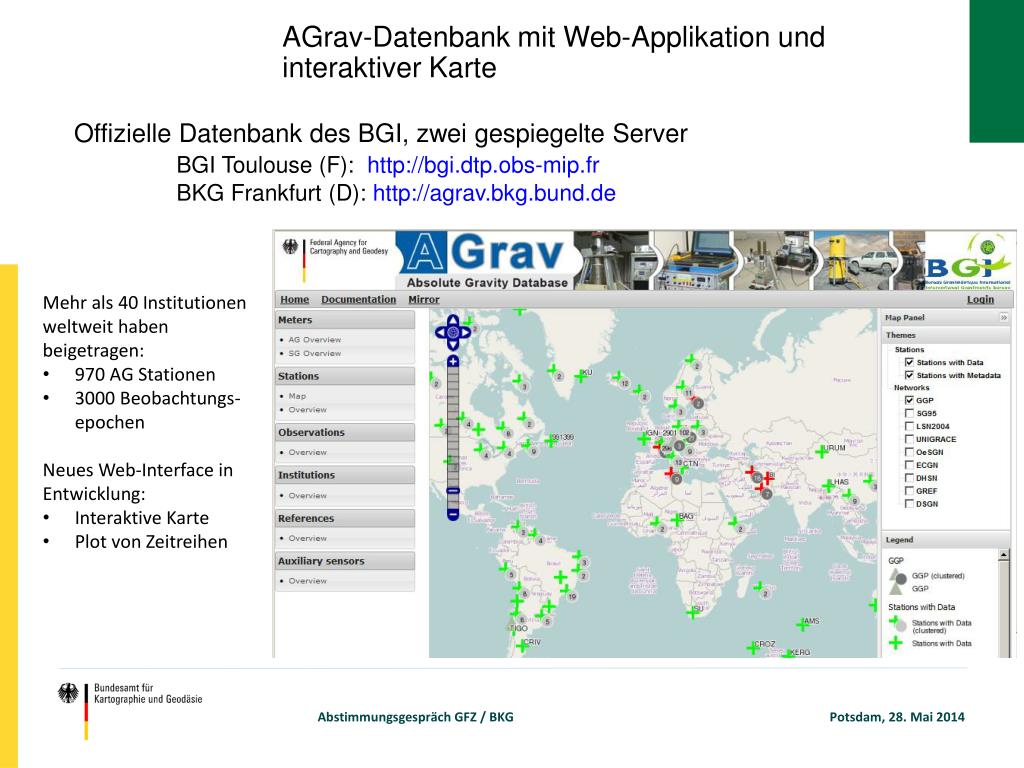
Task: Enable the DSGN network checkbox
Action: pyautogui.click(x=909, y=504)
